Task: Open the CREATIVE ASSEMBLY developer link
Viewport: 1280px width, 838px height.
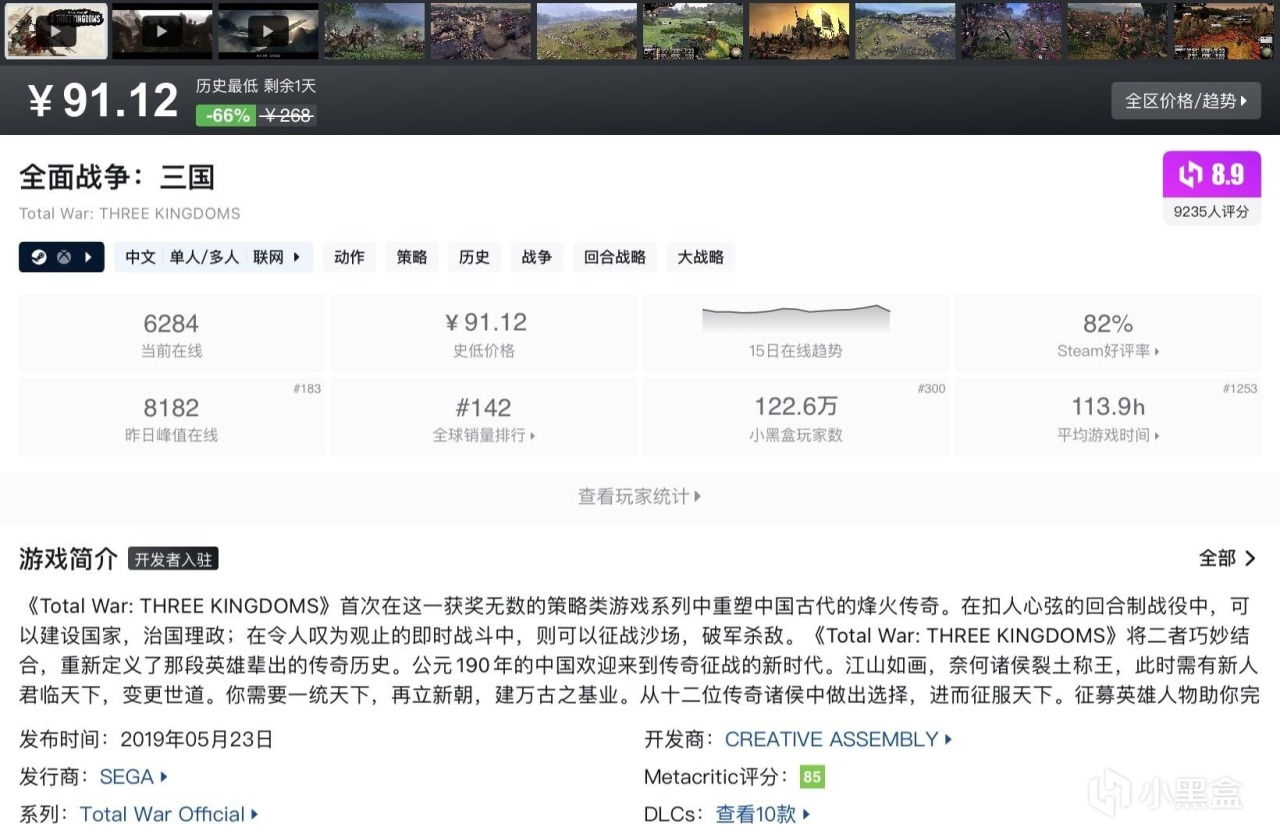Action: 838,740
